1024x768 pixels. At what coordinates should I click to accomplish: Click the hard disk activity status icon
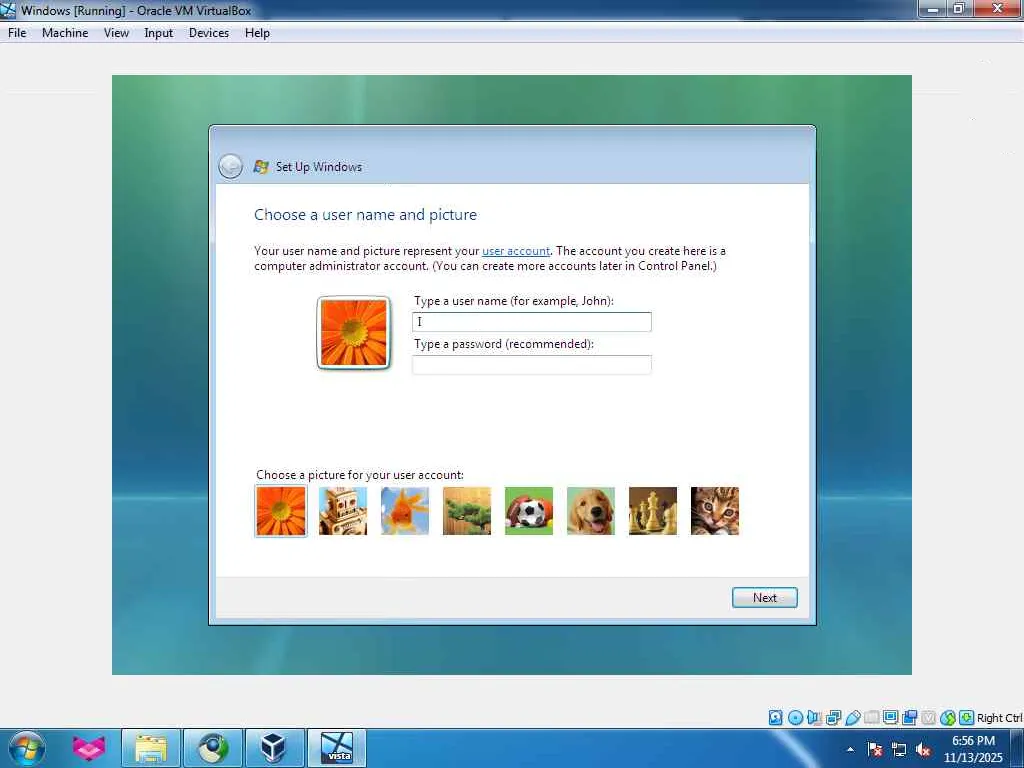click(x=775, y=718)
